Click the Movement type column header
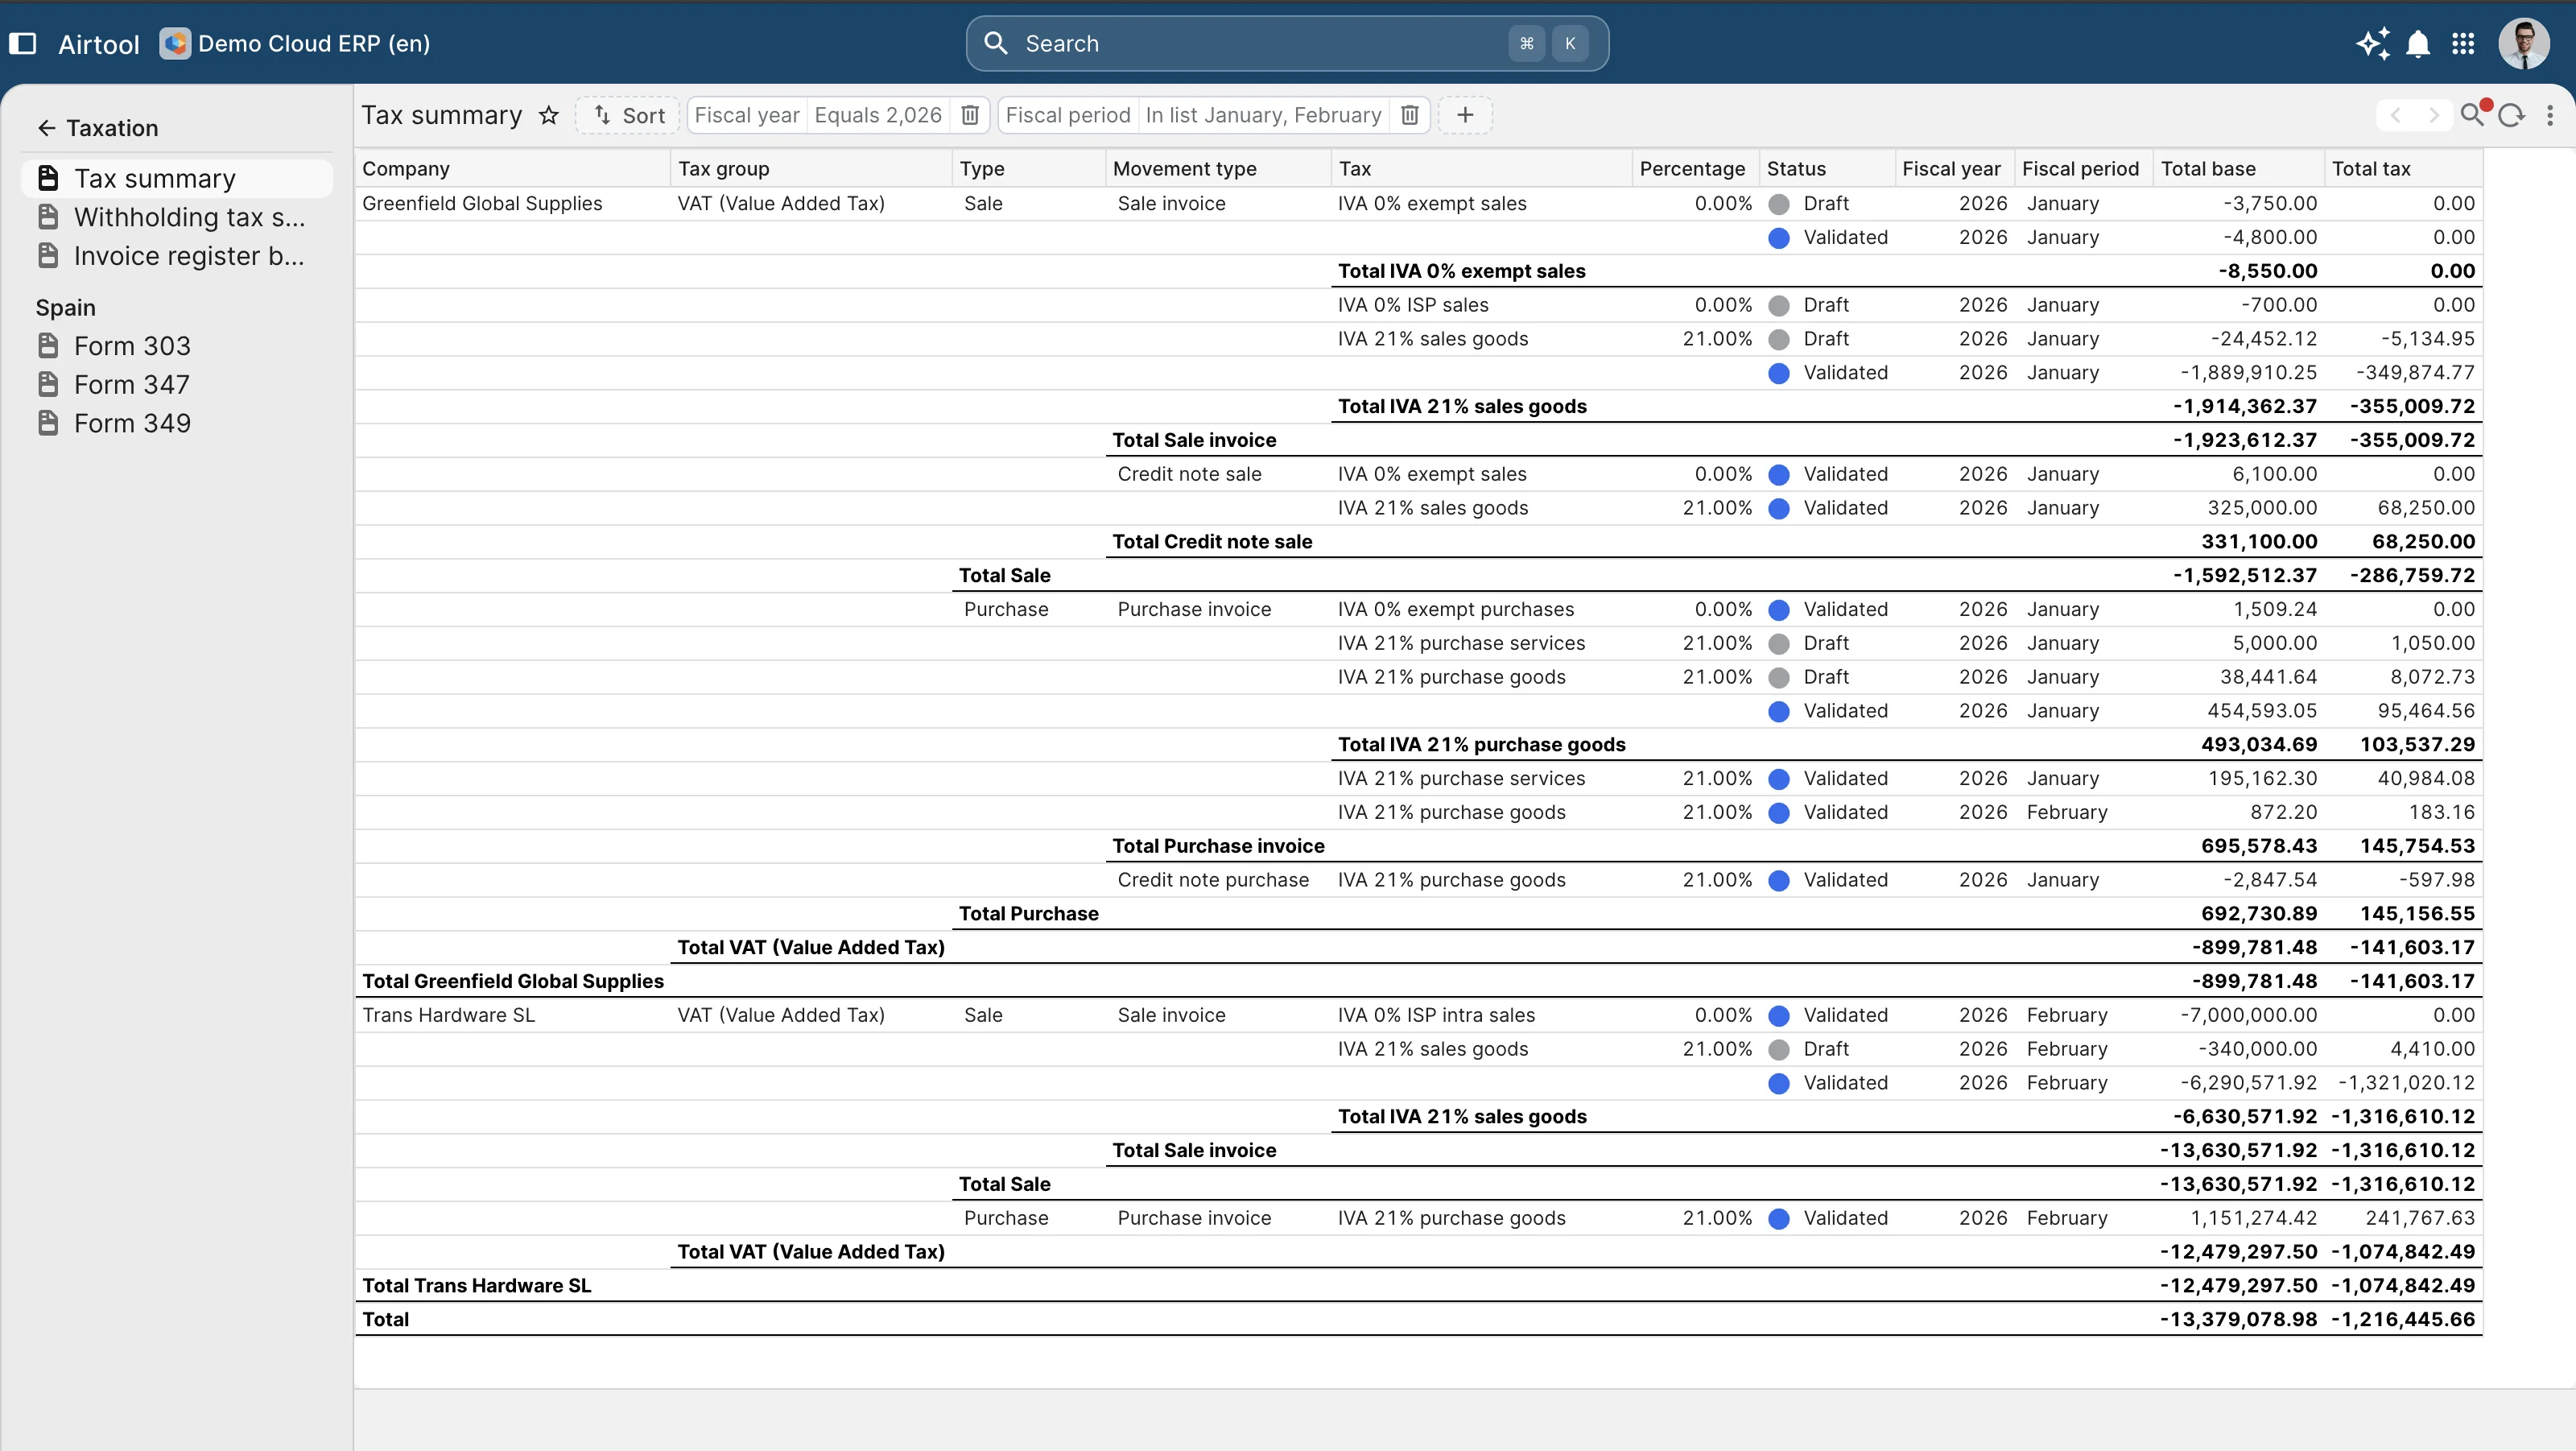The height and width of the screenshot is (1451, 2576). click(1218, 168)
